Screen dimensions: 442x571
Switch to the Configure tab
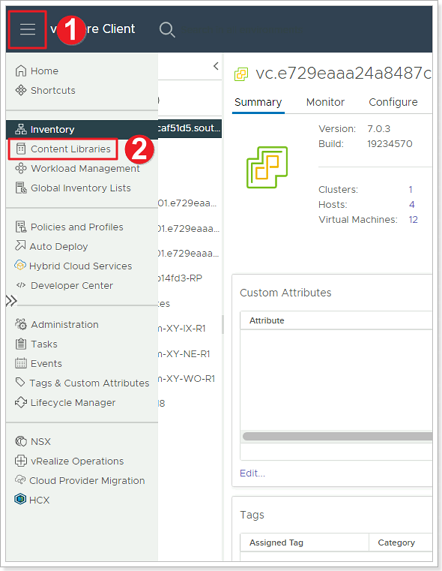(x=393, y=102)
